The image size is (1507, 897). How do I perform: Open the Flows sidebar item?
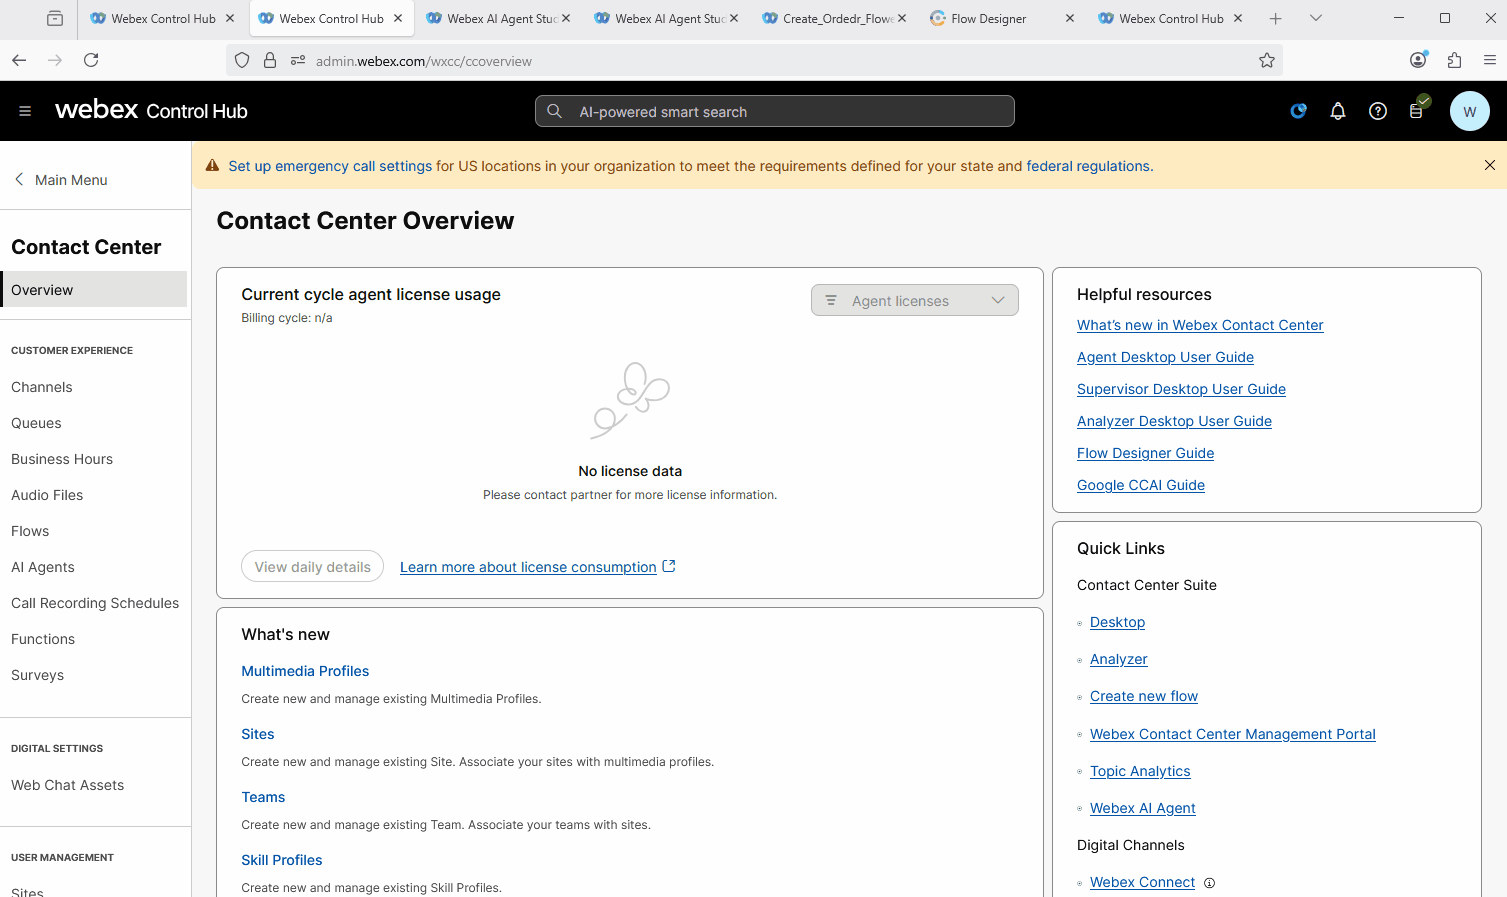(x=30, y=531)
